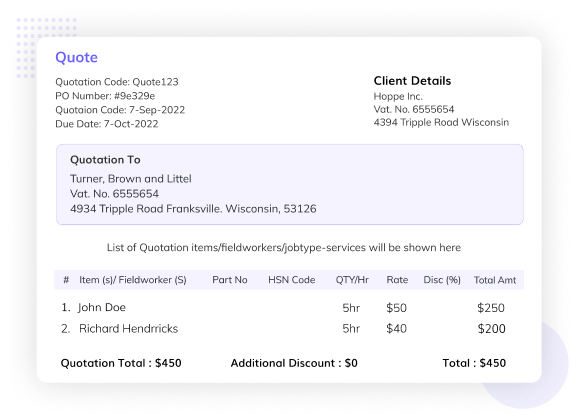The width and height of the screenshot is (578, 419).
Task: Select the Due Date 7-Oct-2022 line
Action: (107, 124)
